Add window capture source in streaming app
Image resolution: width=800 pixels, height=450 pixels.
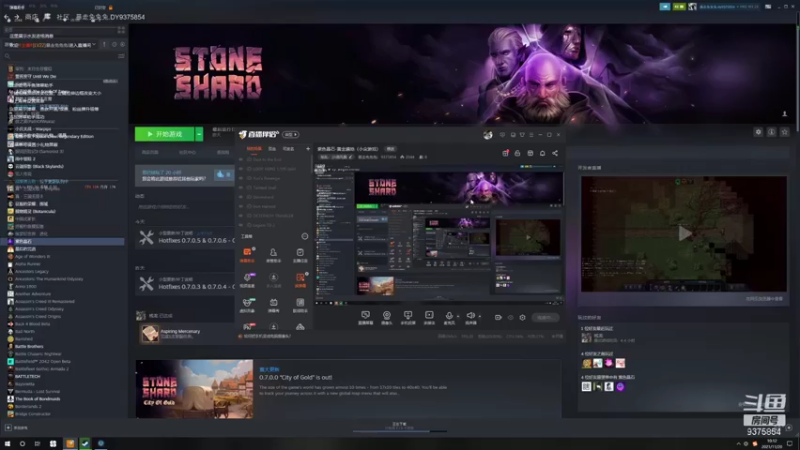click(x=365, y=317)
